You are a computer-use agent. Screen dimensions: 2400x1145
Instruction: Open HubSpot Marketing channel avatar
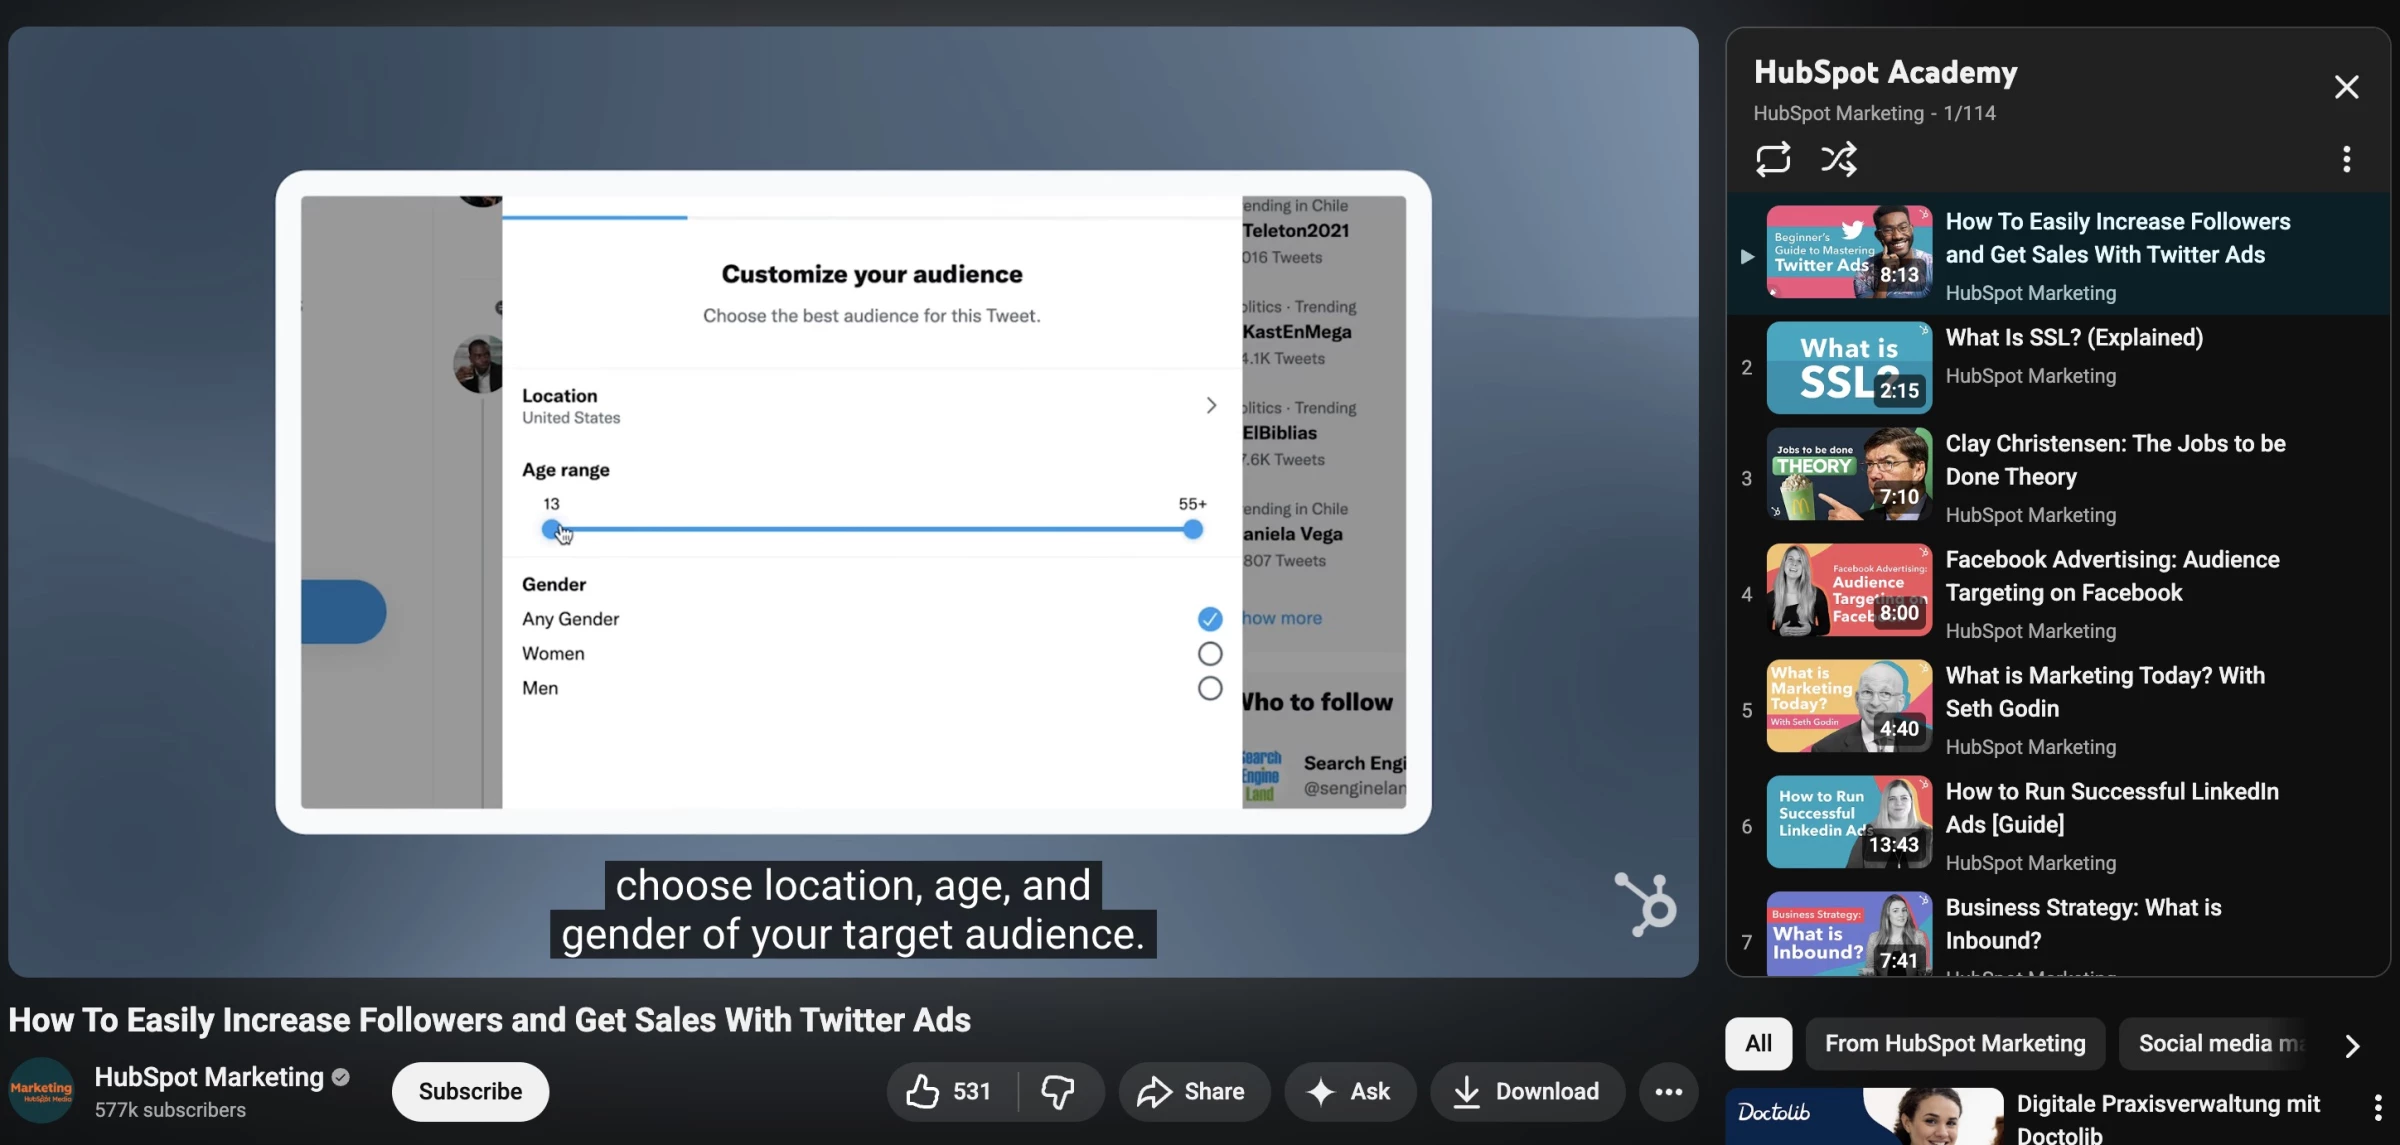(41, 1091)
